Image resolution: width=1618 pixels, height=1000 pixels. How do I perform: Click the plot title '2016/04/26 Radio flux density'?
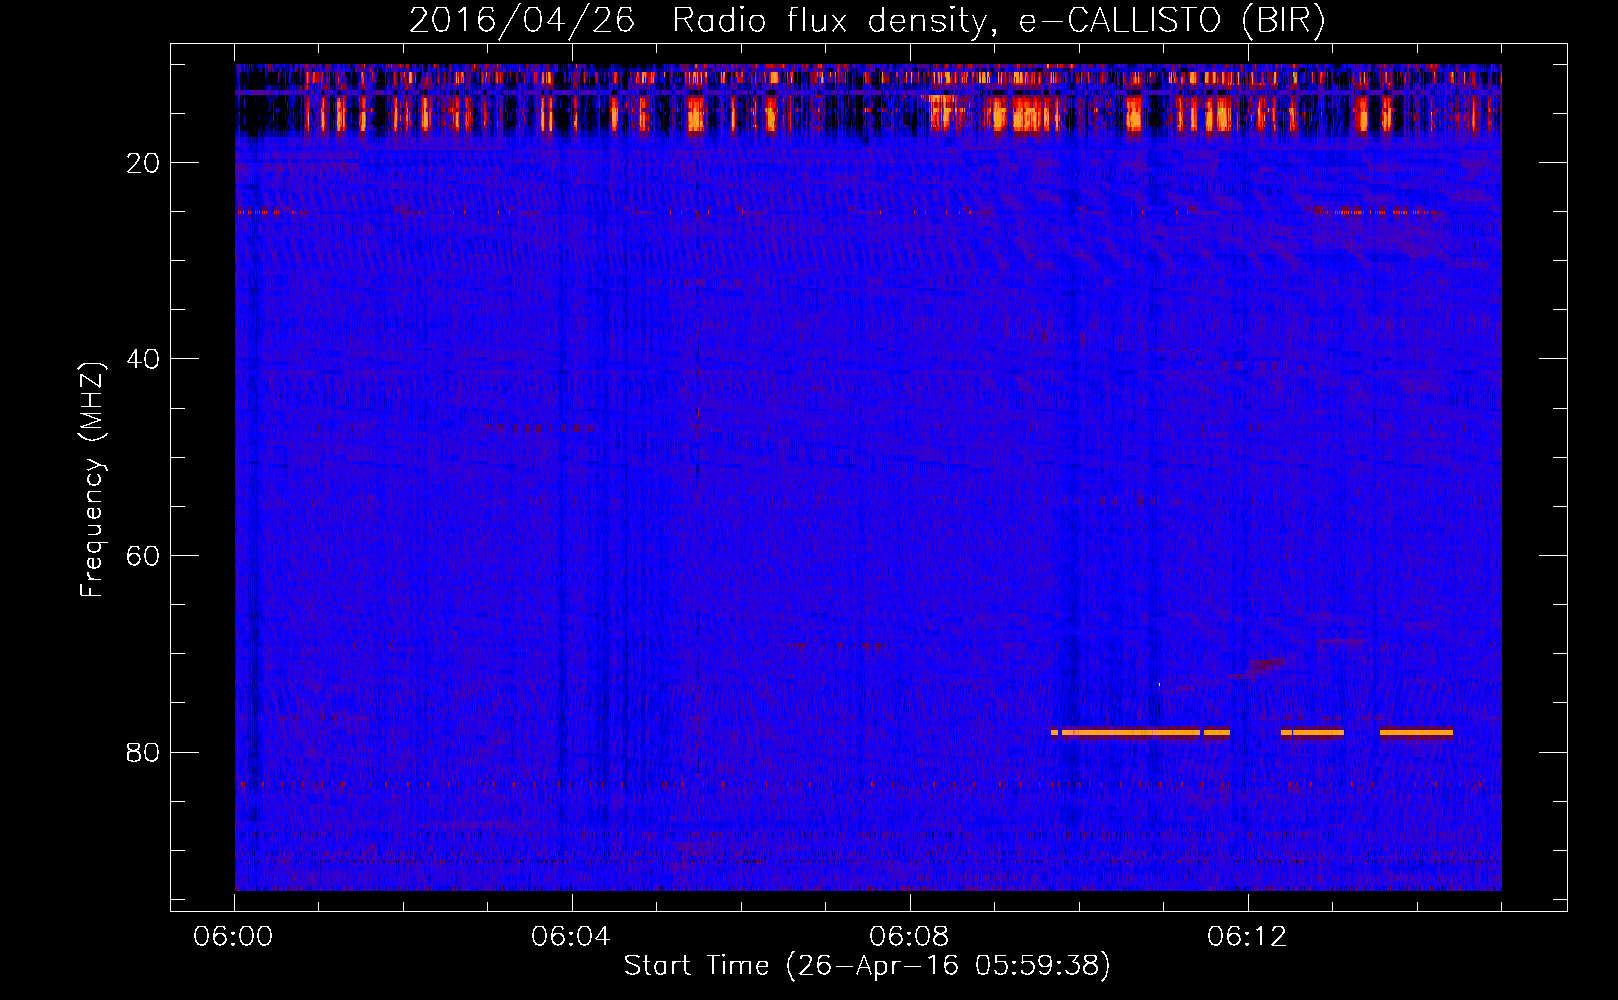pos(698,21)
